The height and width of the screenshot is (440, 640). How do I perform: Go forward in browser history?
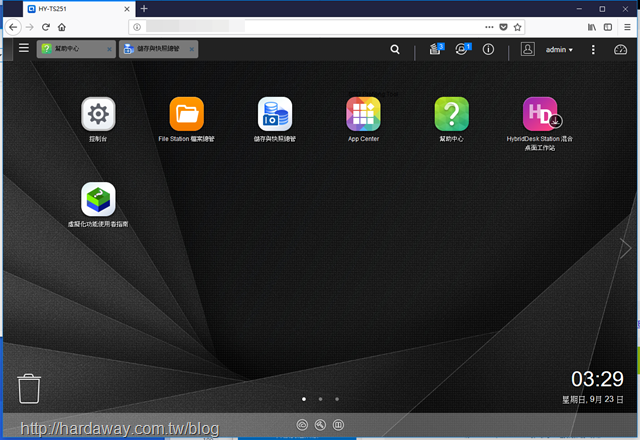pos(29,27)
